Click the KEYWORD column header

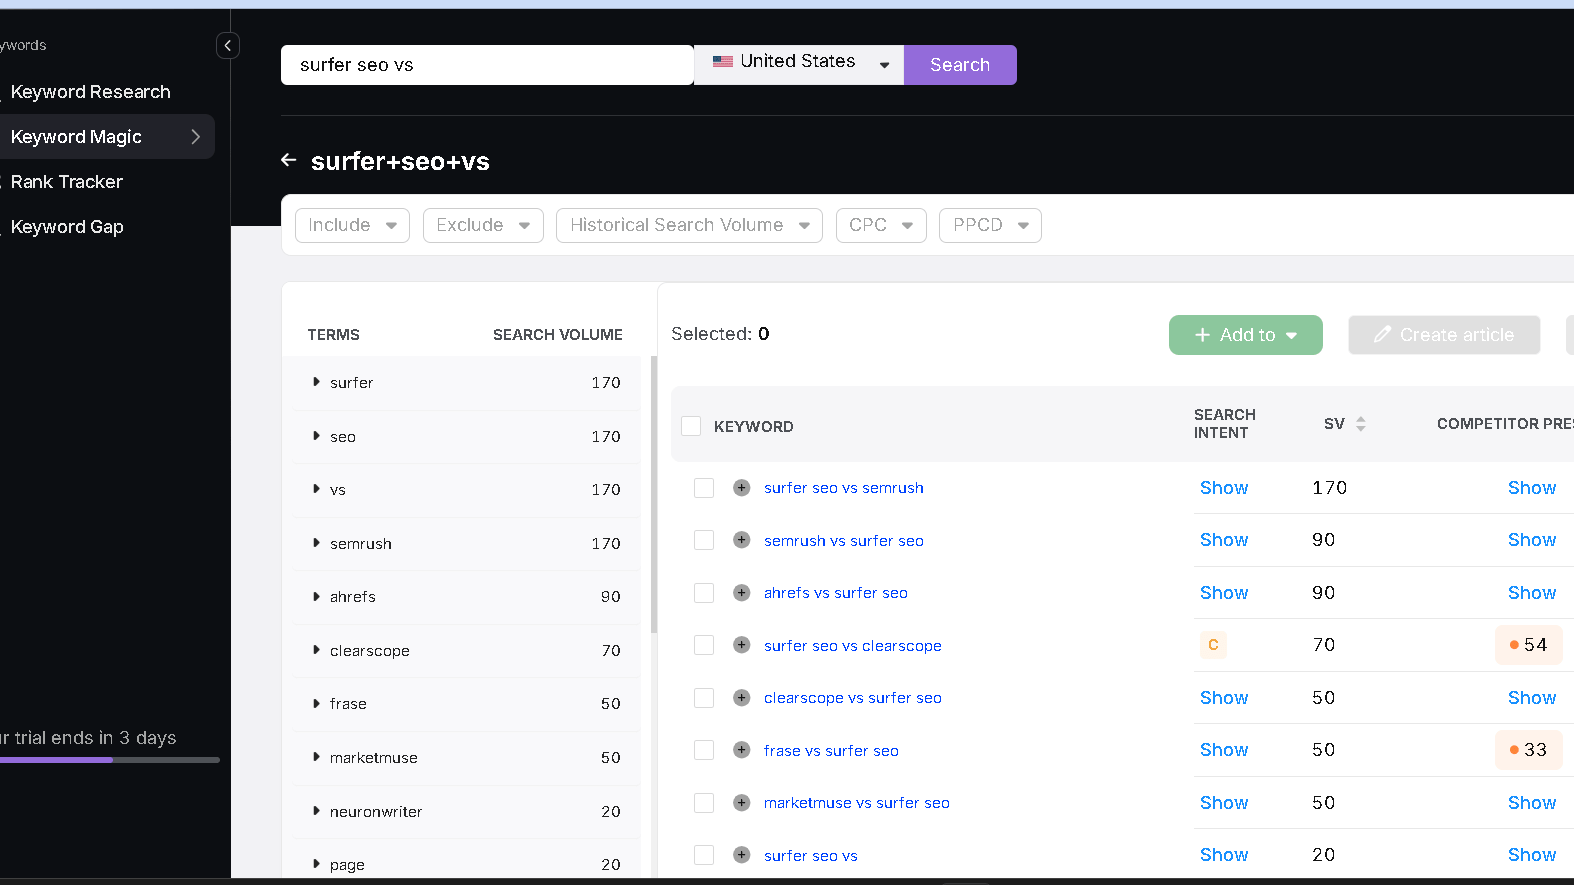click(754, 427)
